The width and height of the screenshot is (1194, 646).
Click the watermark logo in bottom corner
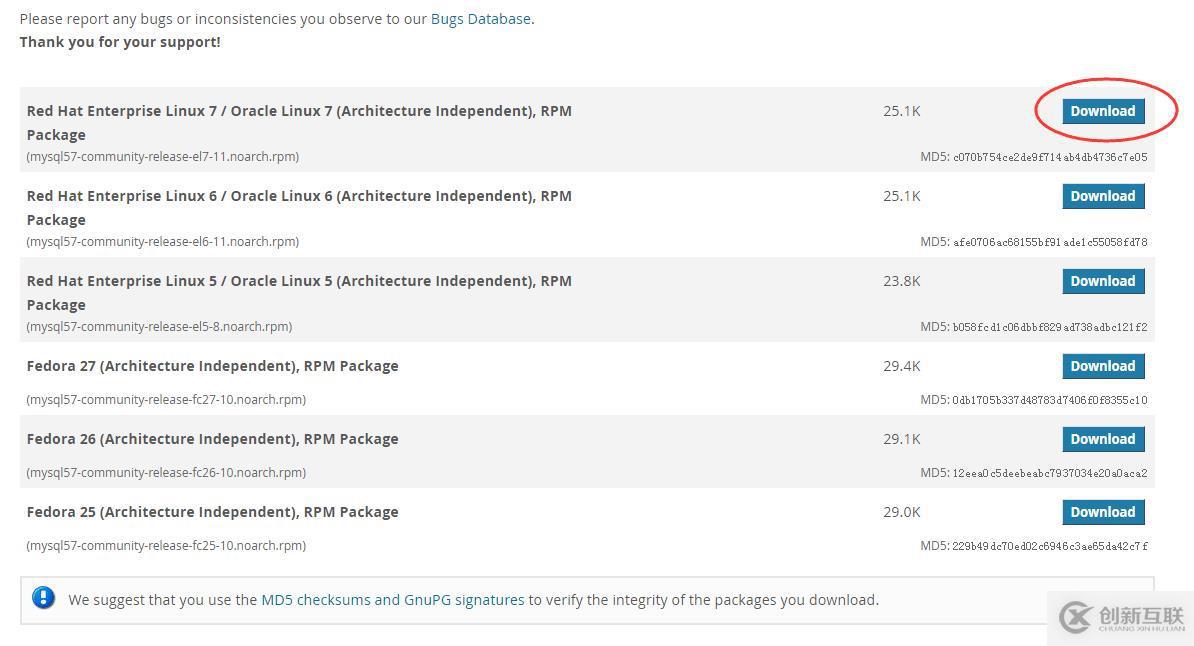pos(1122,617)
